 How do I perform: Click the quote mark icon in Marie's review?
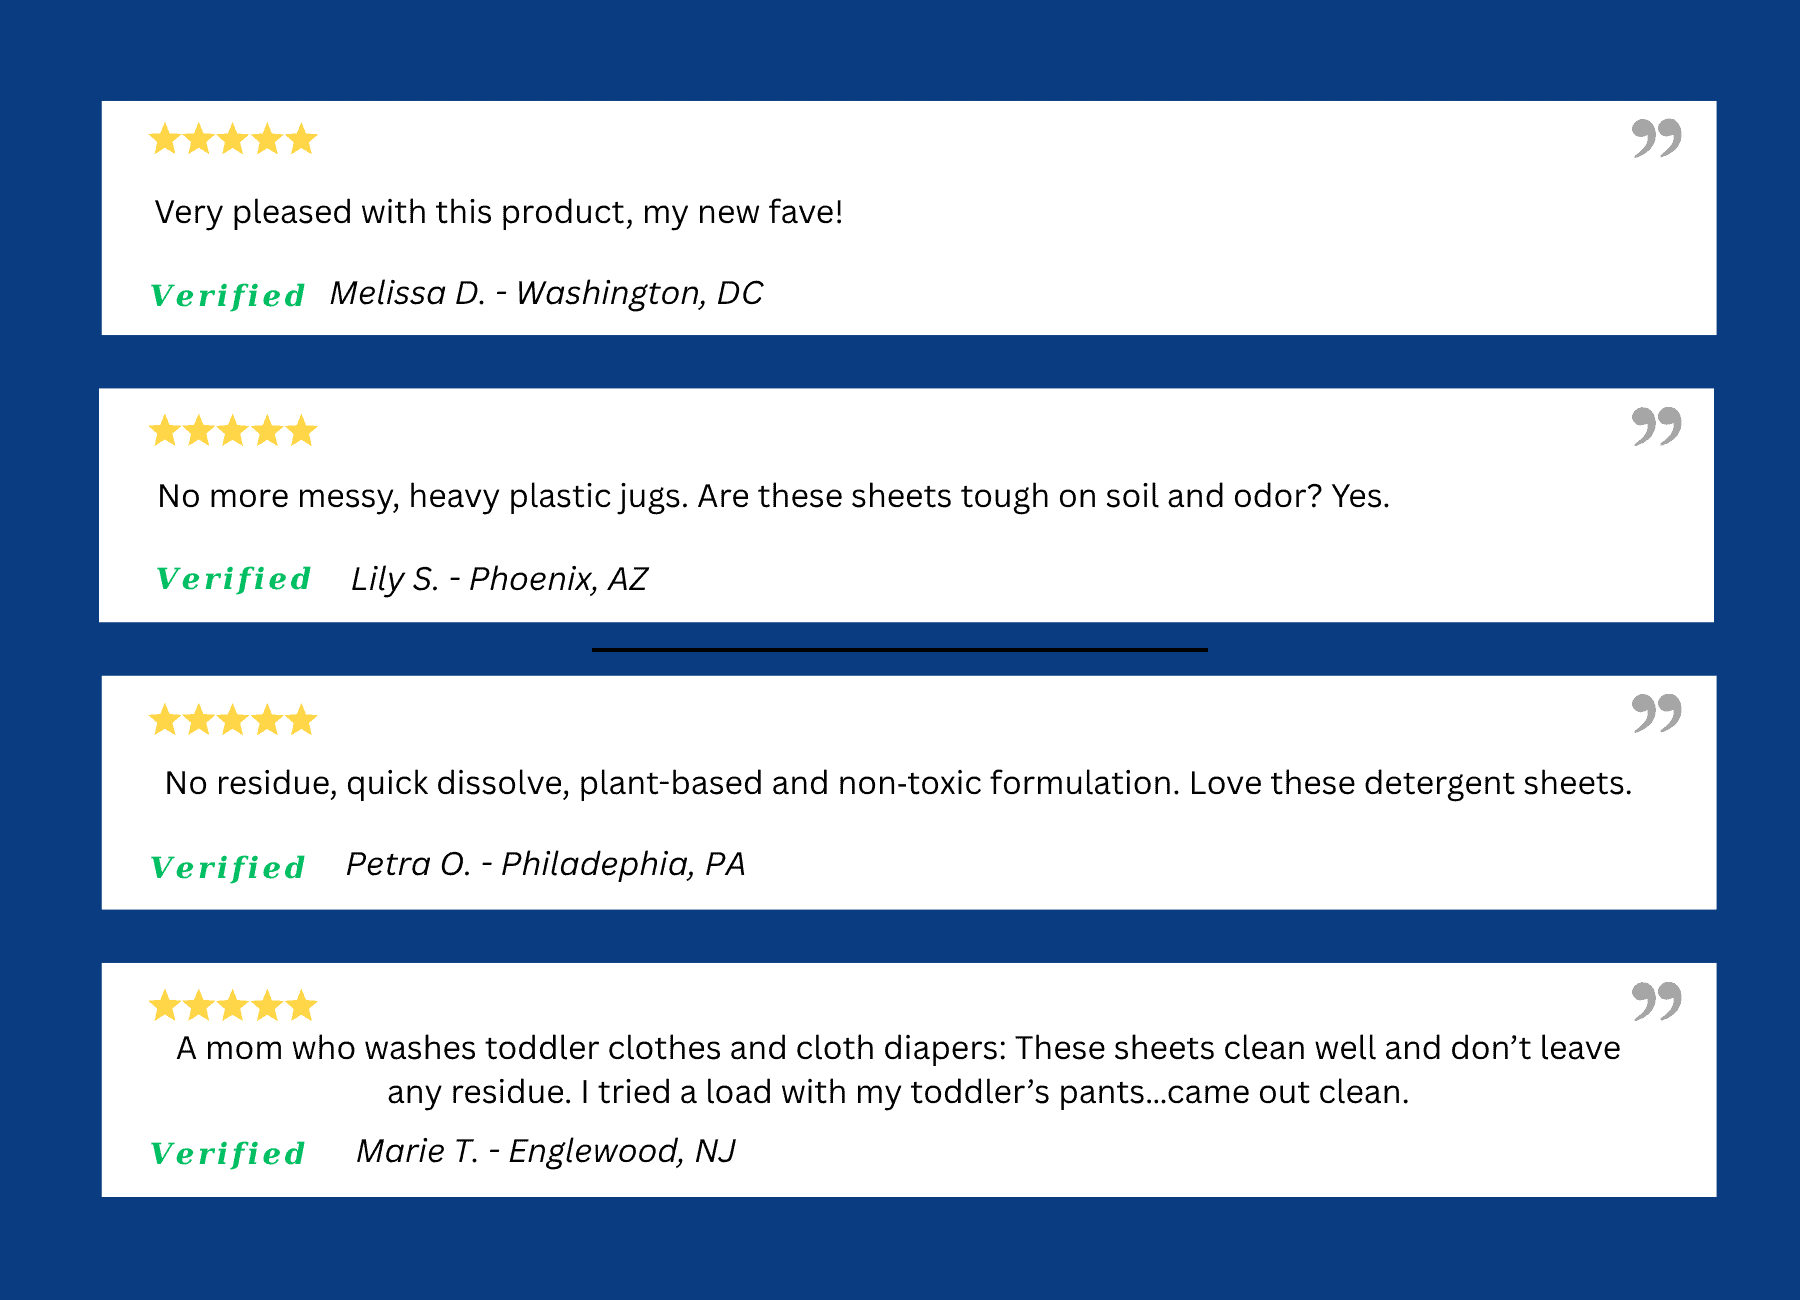pyautogui.click(x=1656, y=1000)
